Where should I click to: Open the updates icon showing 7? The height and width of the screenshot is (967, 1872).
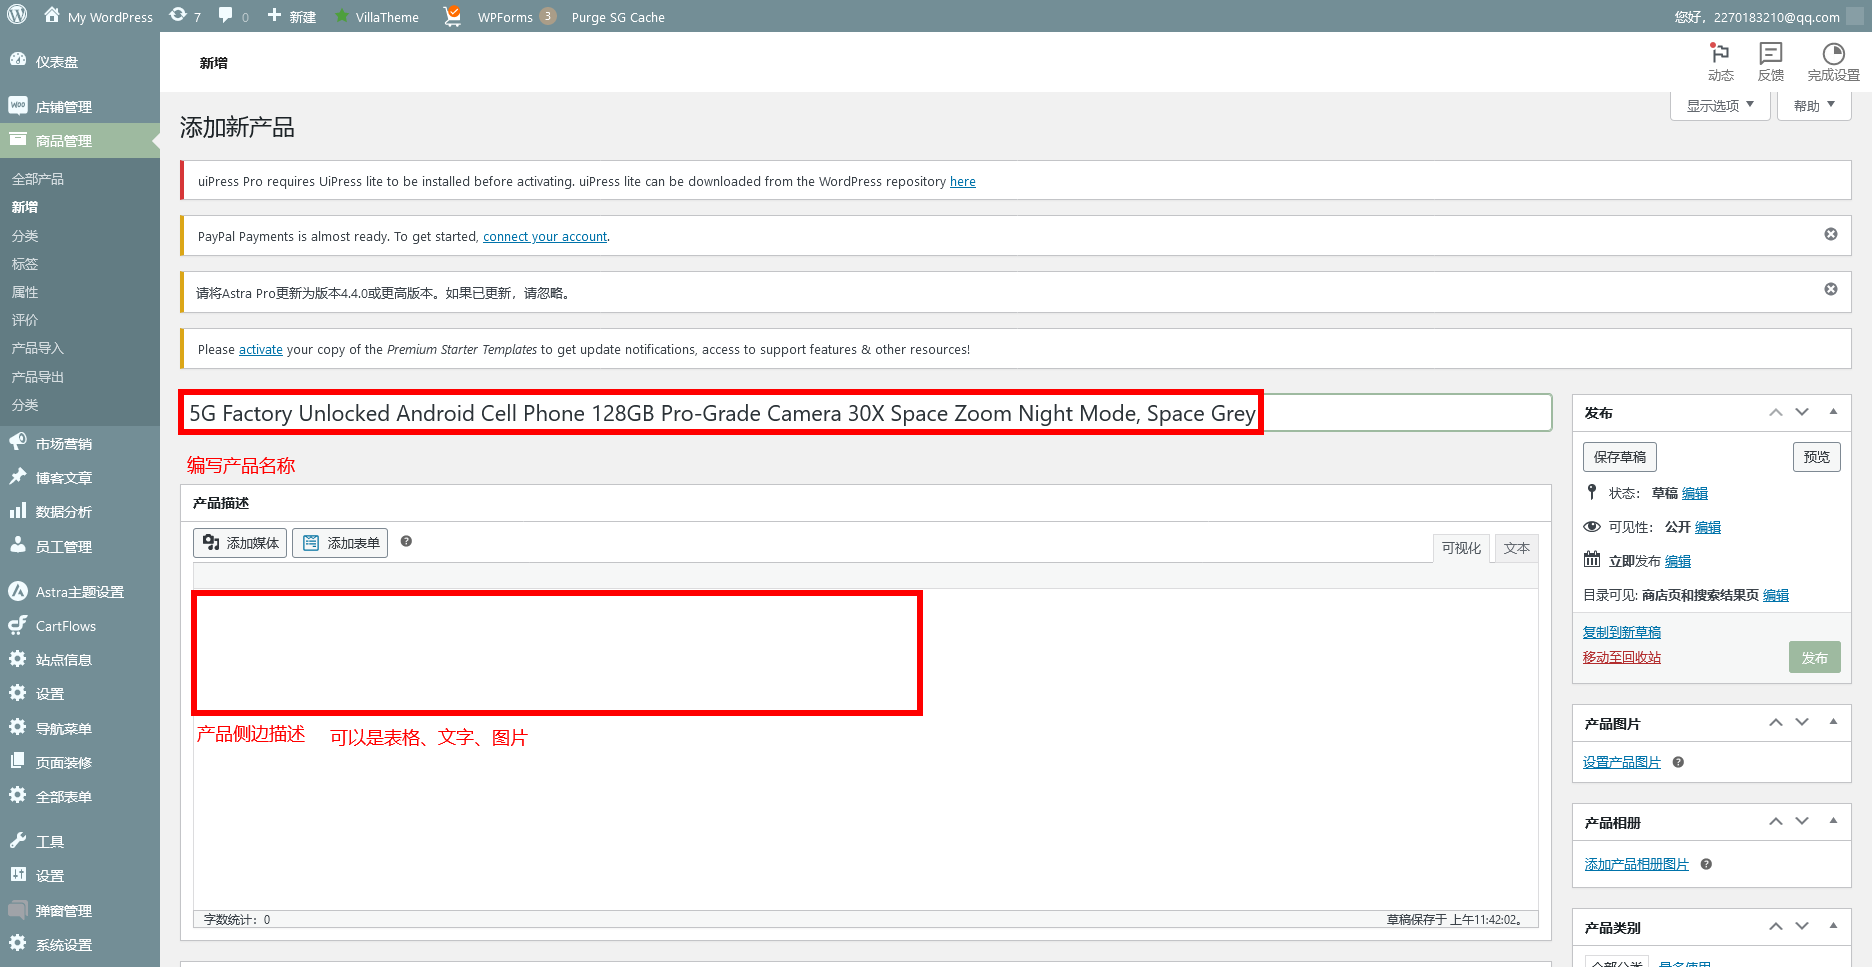(x=185, y=16)
